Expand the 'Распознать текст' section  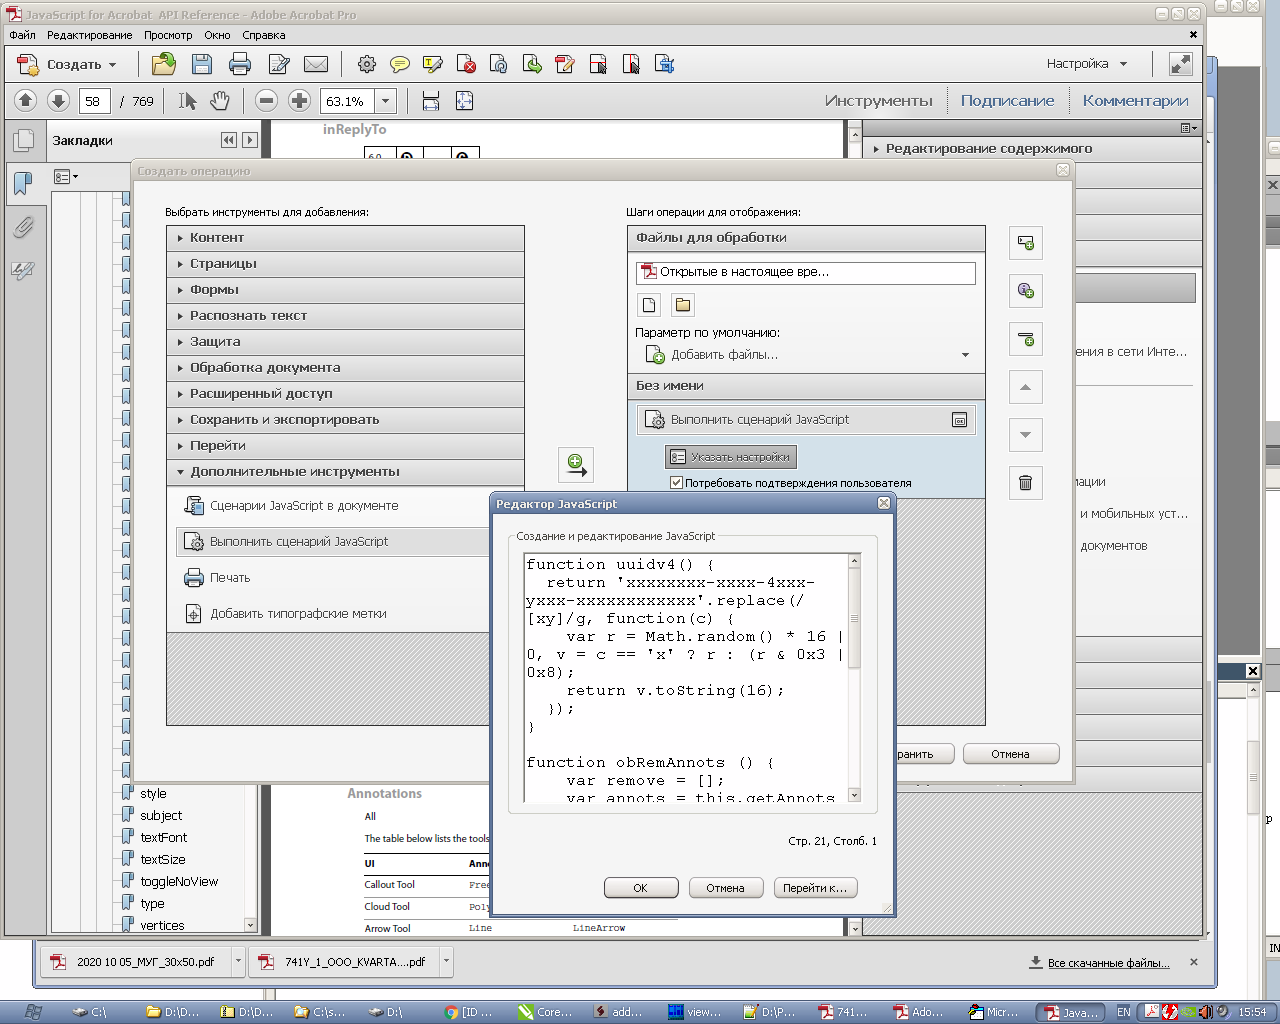tap(345, 316)
